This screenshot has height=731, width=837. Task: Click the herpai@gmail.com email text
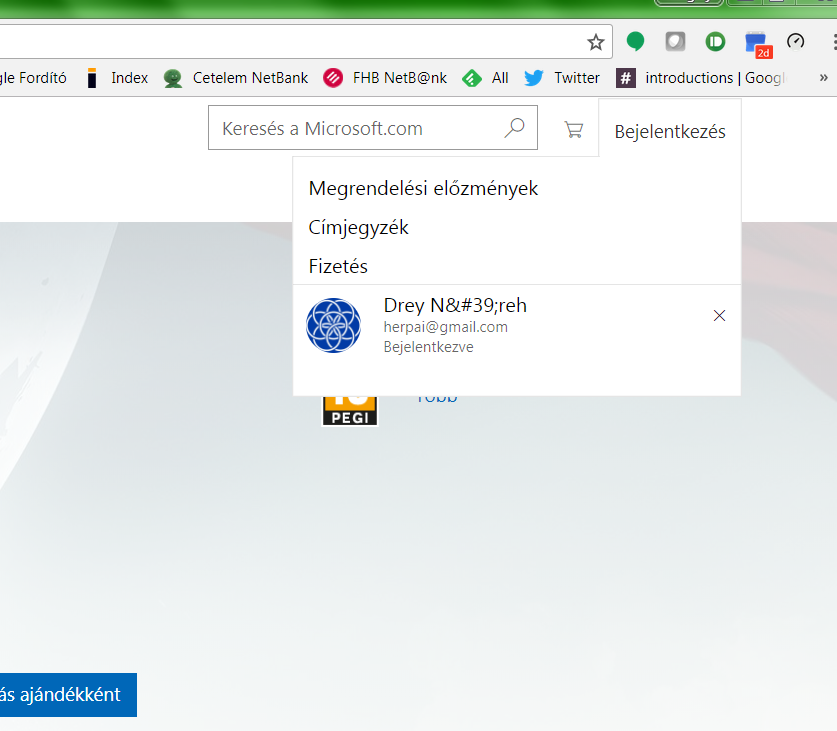coord(445,327)
